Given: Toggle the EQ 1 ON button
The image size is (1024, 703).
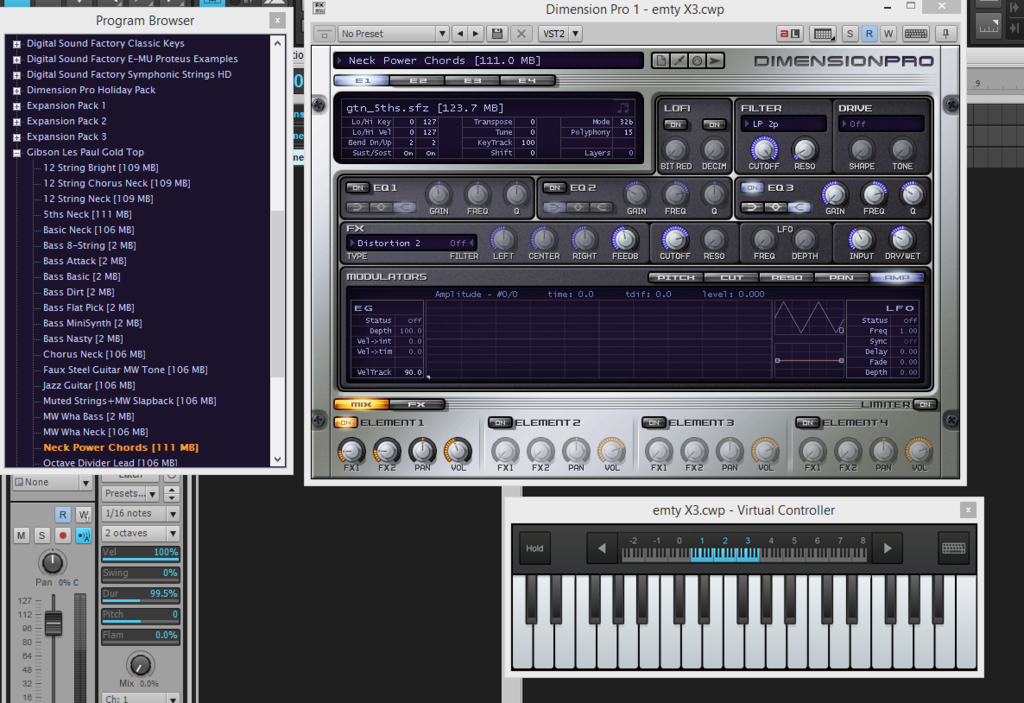Looking at the screenshot, I should pos(357,188).
